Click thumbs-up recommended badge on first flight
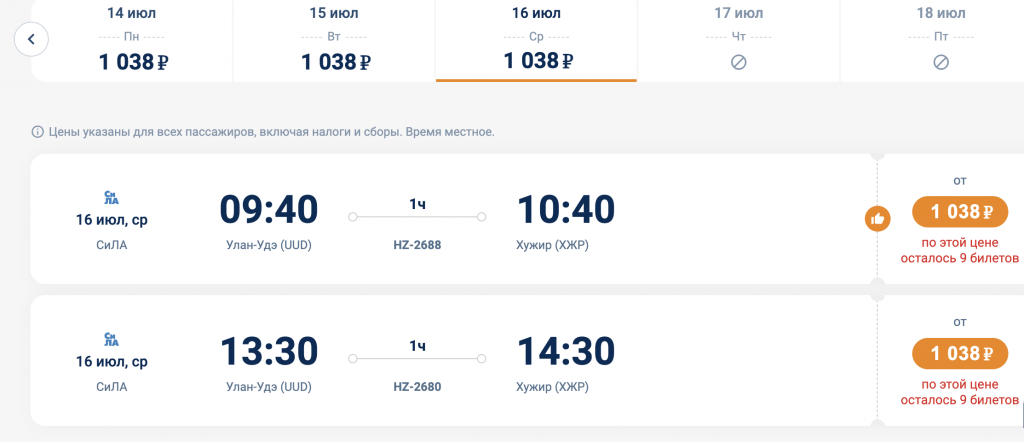This screenshot has height=442, width=1024. [x=878, y=219]
